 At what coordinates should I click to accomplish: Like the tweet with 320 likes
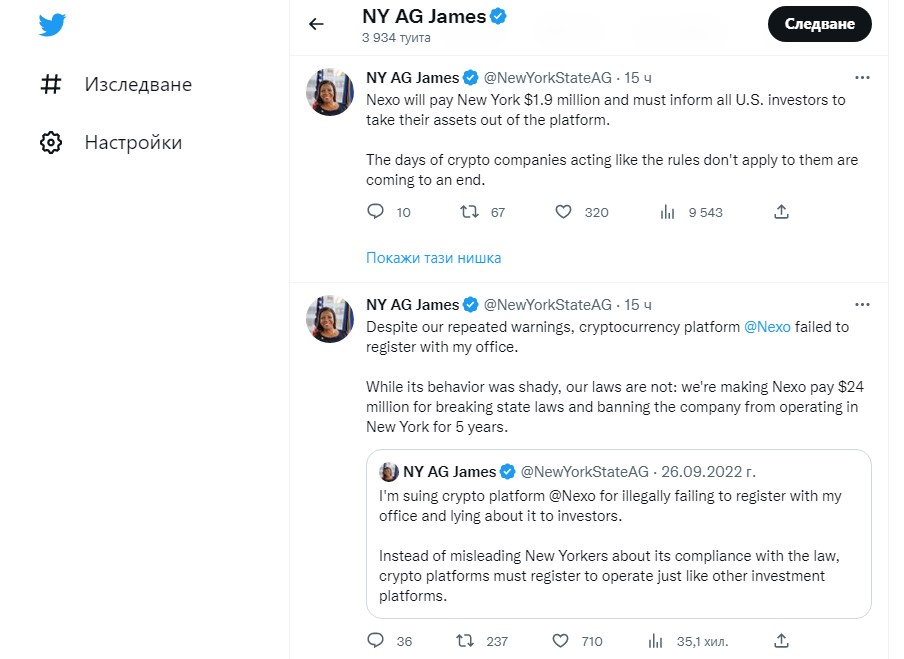coord(563,212)
